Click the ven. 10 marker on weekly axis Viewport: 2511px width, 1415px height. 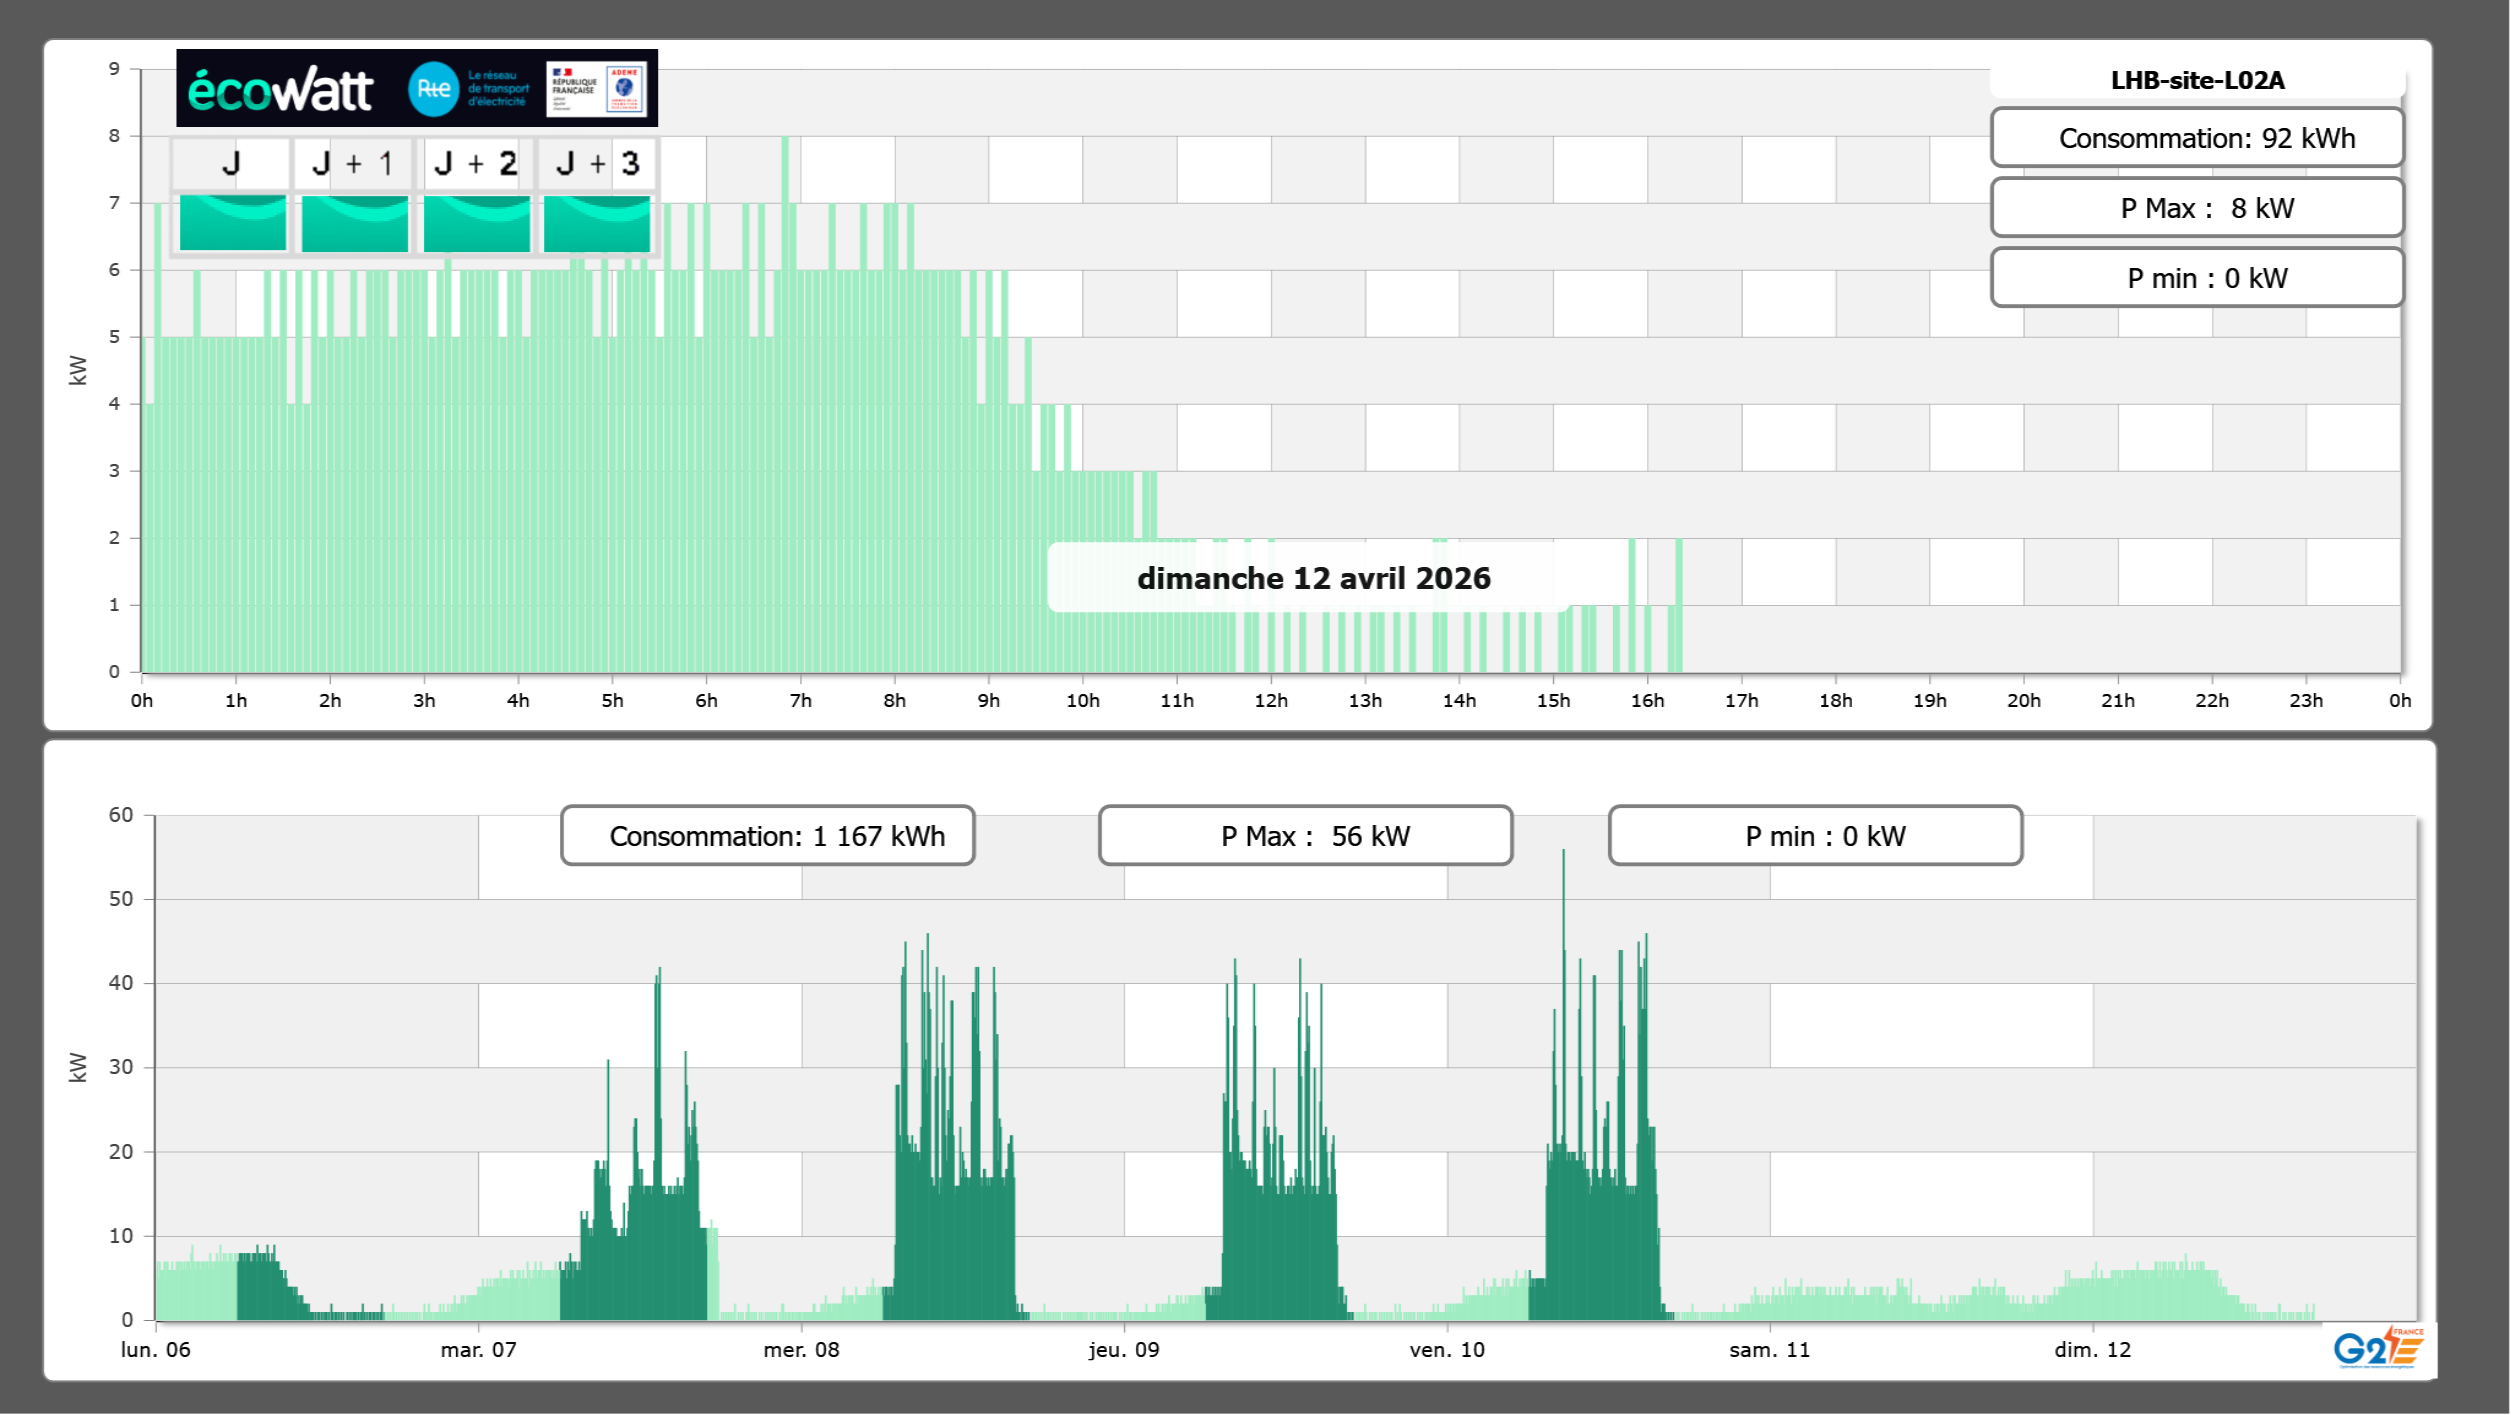tap(1446, 1349)
